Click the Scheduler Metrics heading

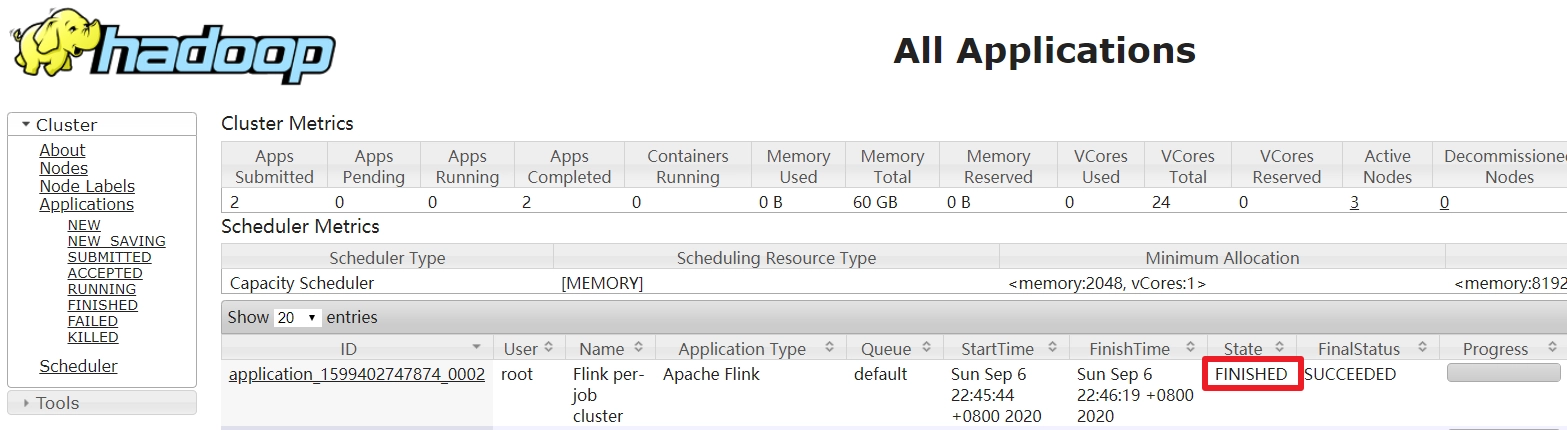point(300,226)
